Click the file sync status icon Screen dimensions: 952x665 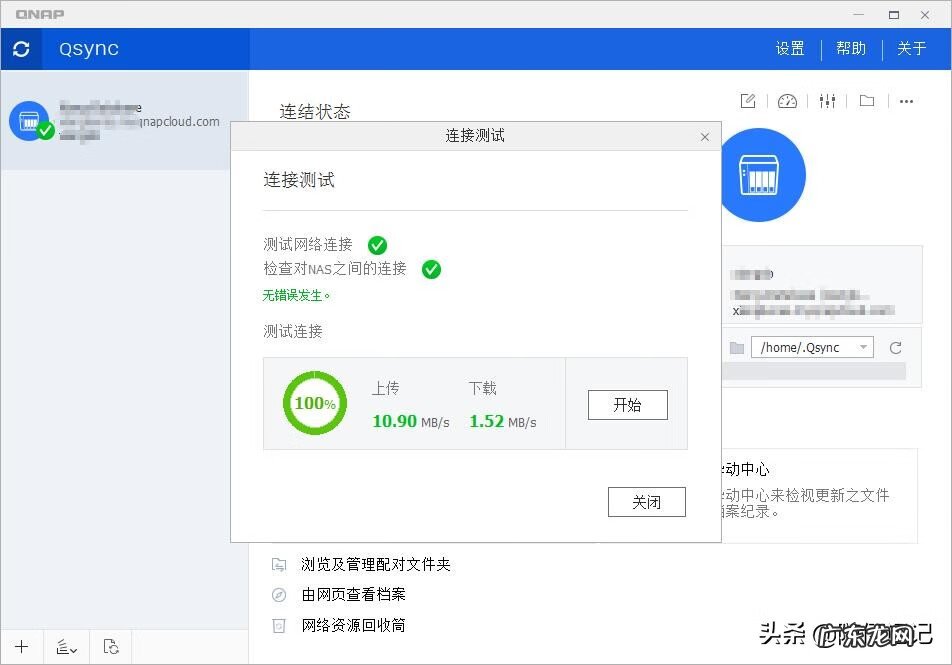tap(111, 647)
